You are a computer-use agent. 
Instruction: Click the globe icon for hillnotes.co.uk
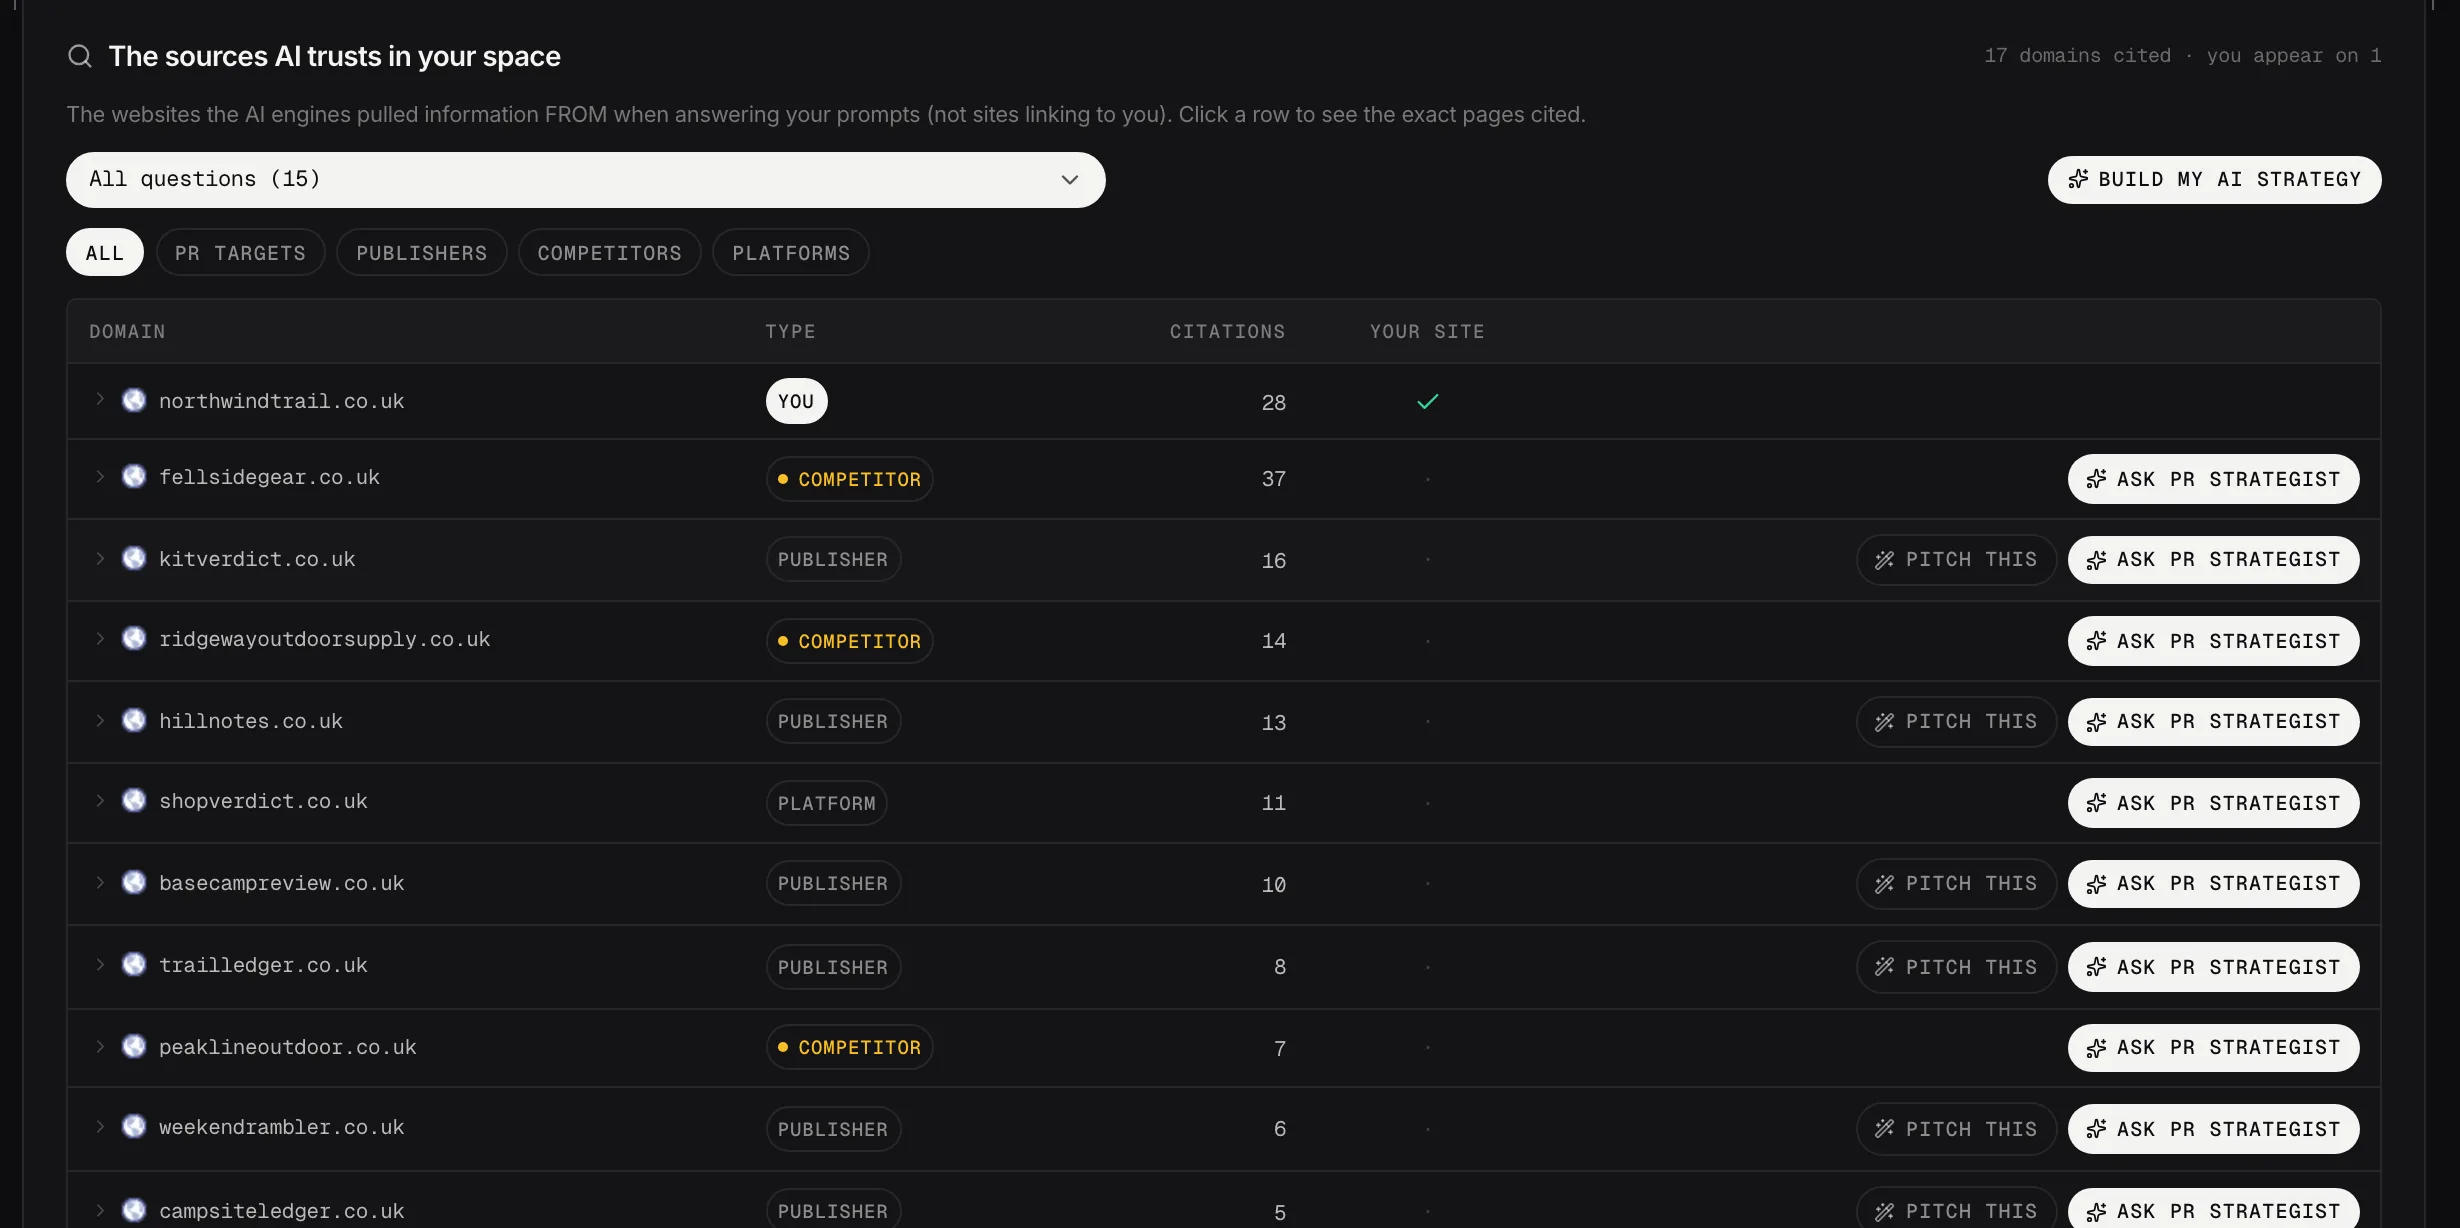point(134,721)
